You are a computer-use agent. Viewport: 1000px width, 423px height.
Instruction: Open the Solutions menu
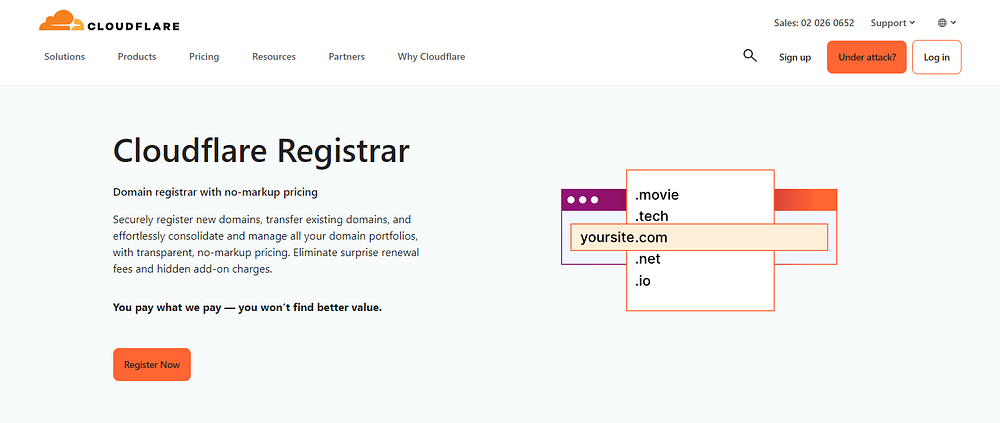click(x=65, y=57)
